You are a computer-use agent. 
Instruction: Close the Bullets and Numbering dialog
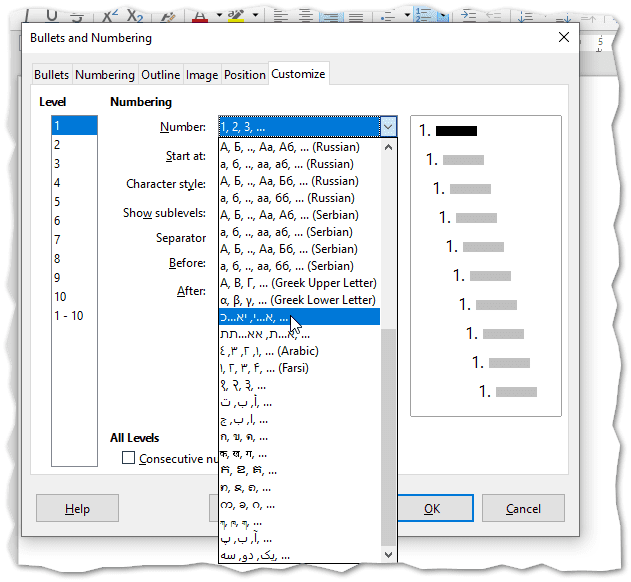(564, 37)
